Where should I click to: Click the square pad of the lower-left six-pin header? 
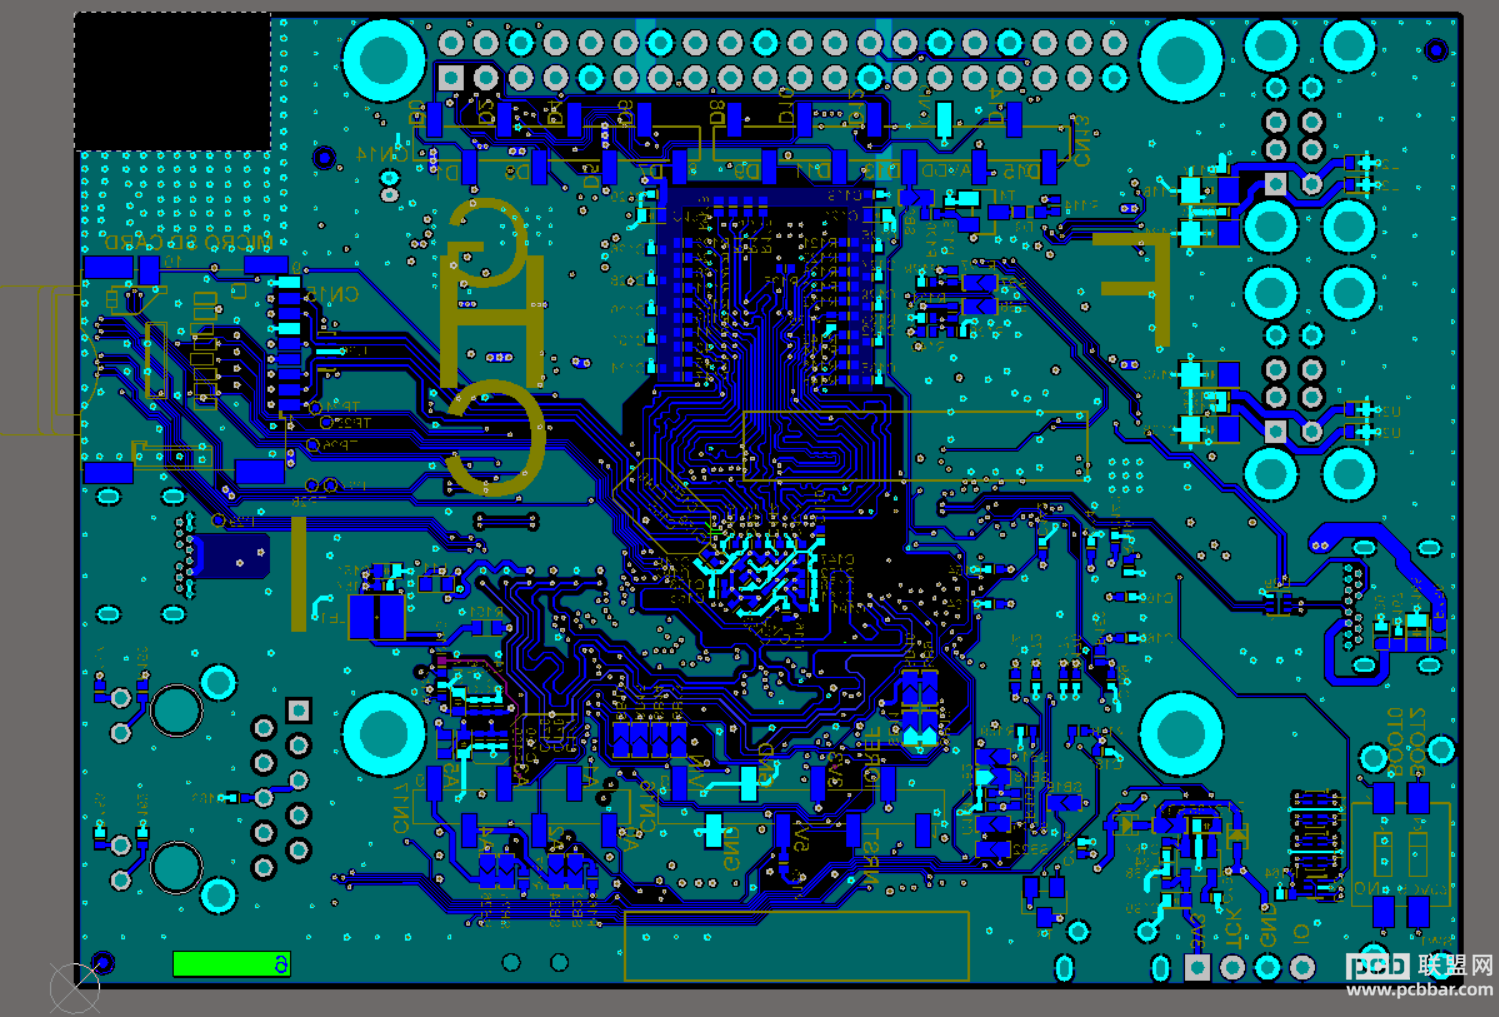(298, 710)
